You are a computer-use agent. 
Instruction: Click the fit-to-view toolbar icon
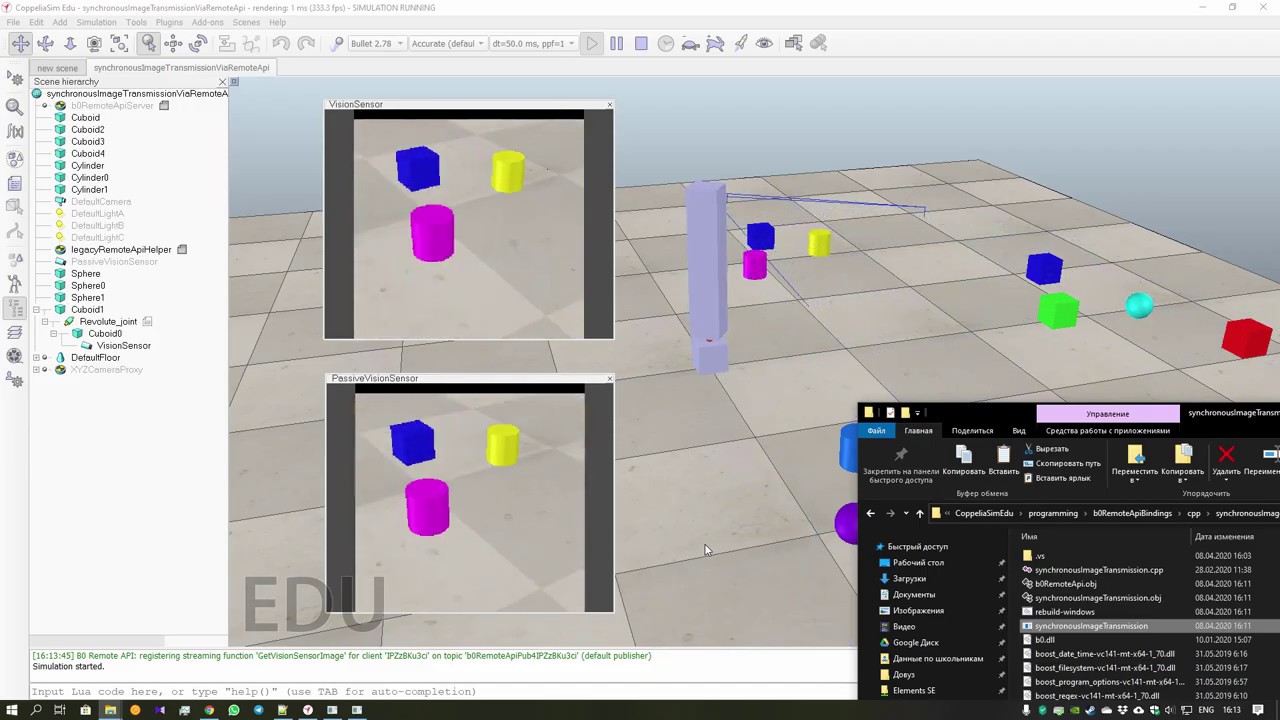click(x=119, y=43)
